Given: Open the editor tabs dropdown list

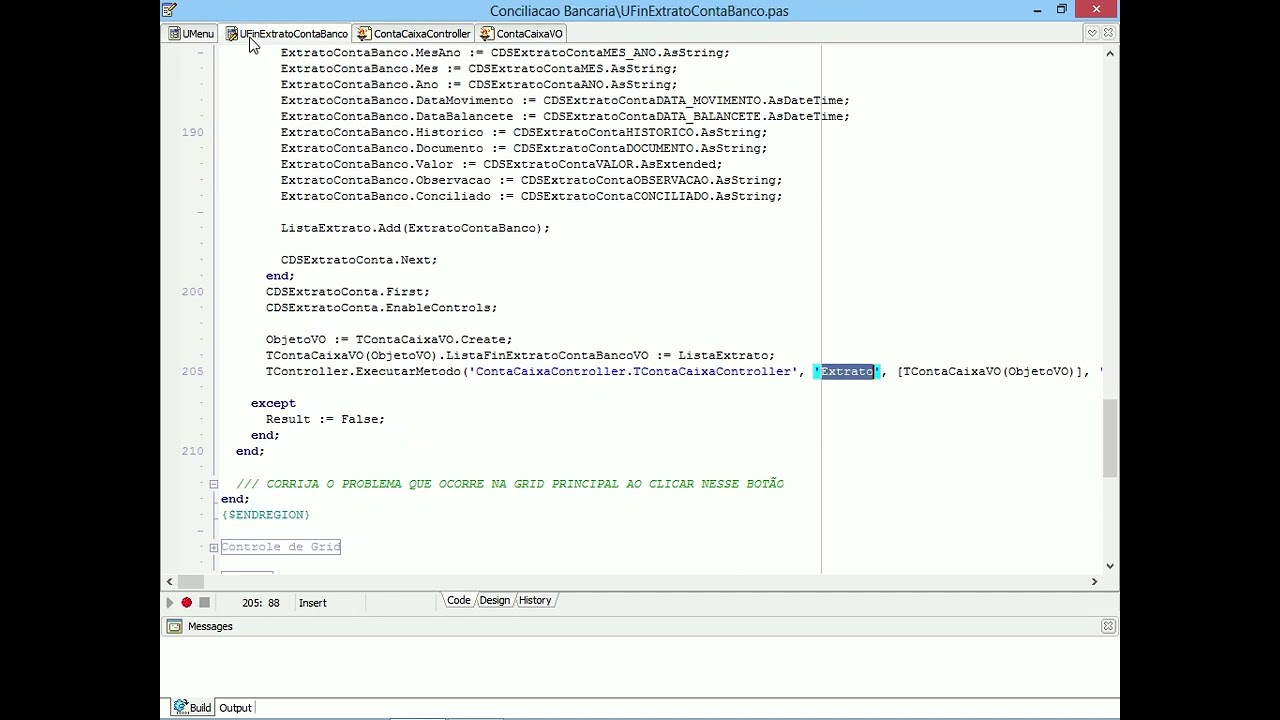Looking at the screenshot, I should click(1092, 33).
